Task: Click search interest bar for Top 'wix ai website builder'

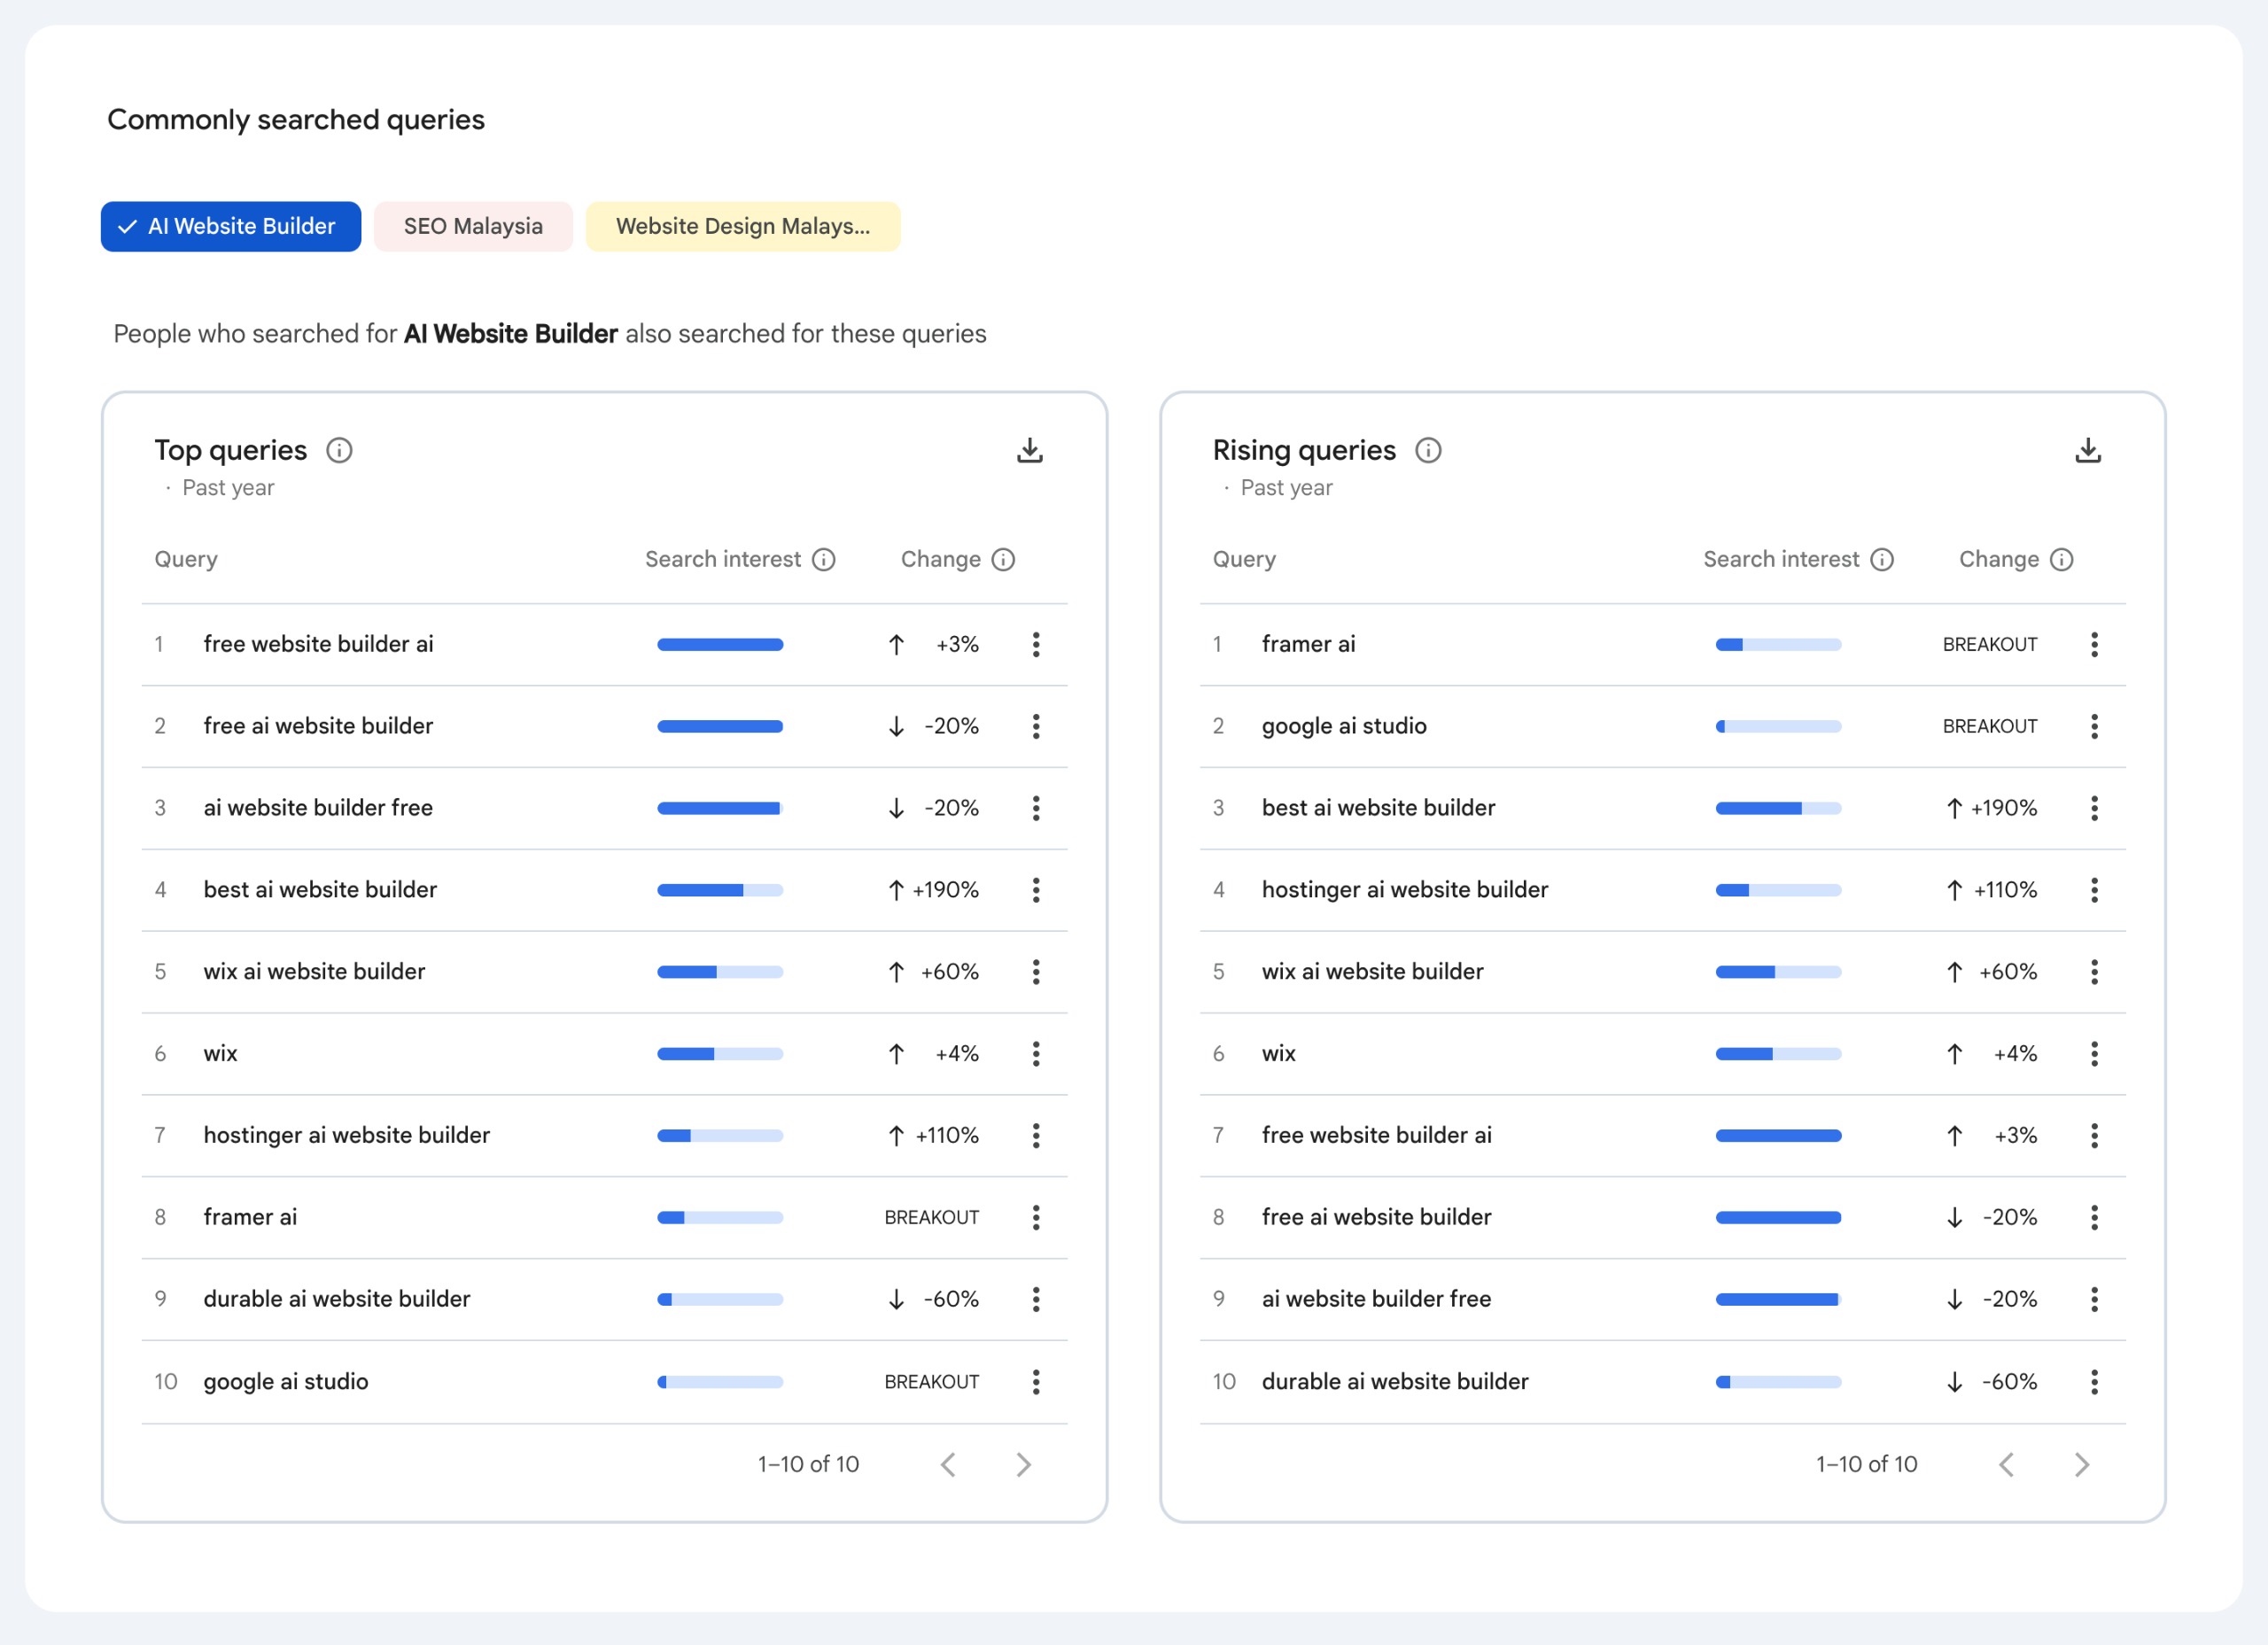Action: 719,971
